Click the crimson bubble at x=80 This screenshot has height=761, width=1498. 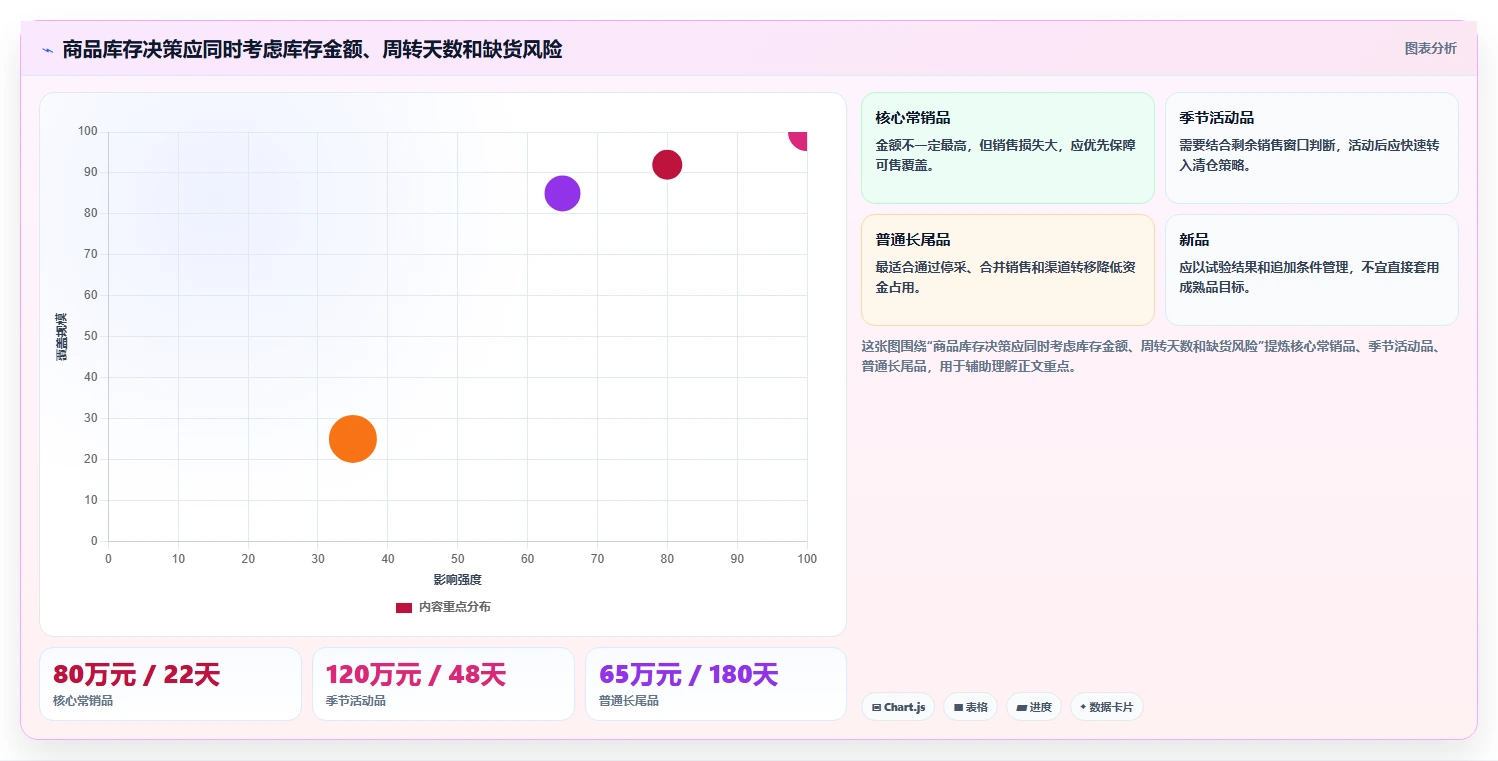point(667,165)
